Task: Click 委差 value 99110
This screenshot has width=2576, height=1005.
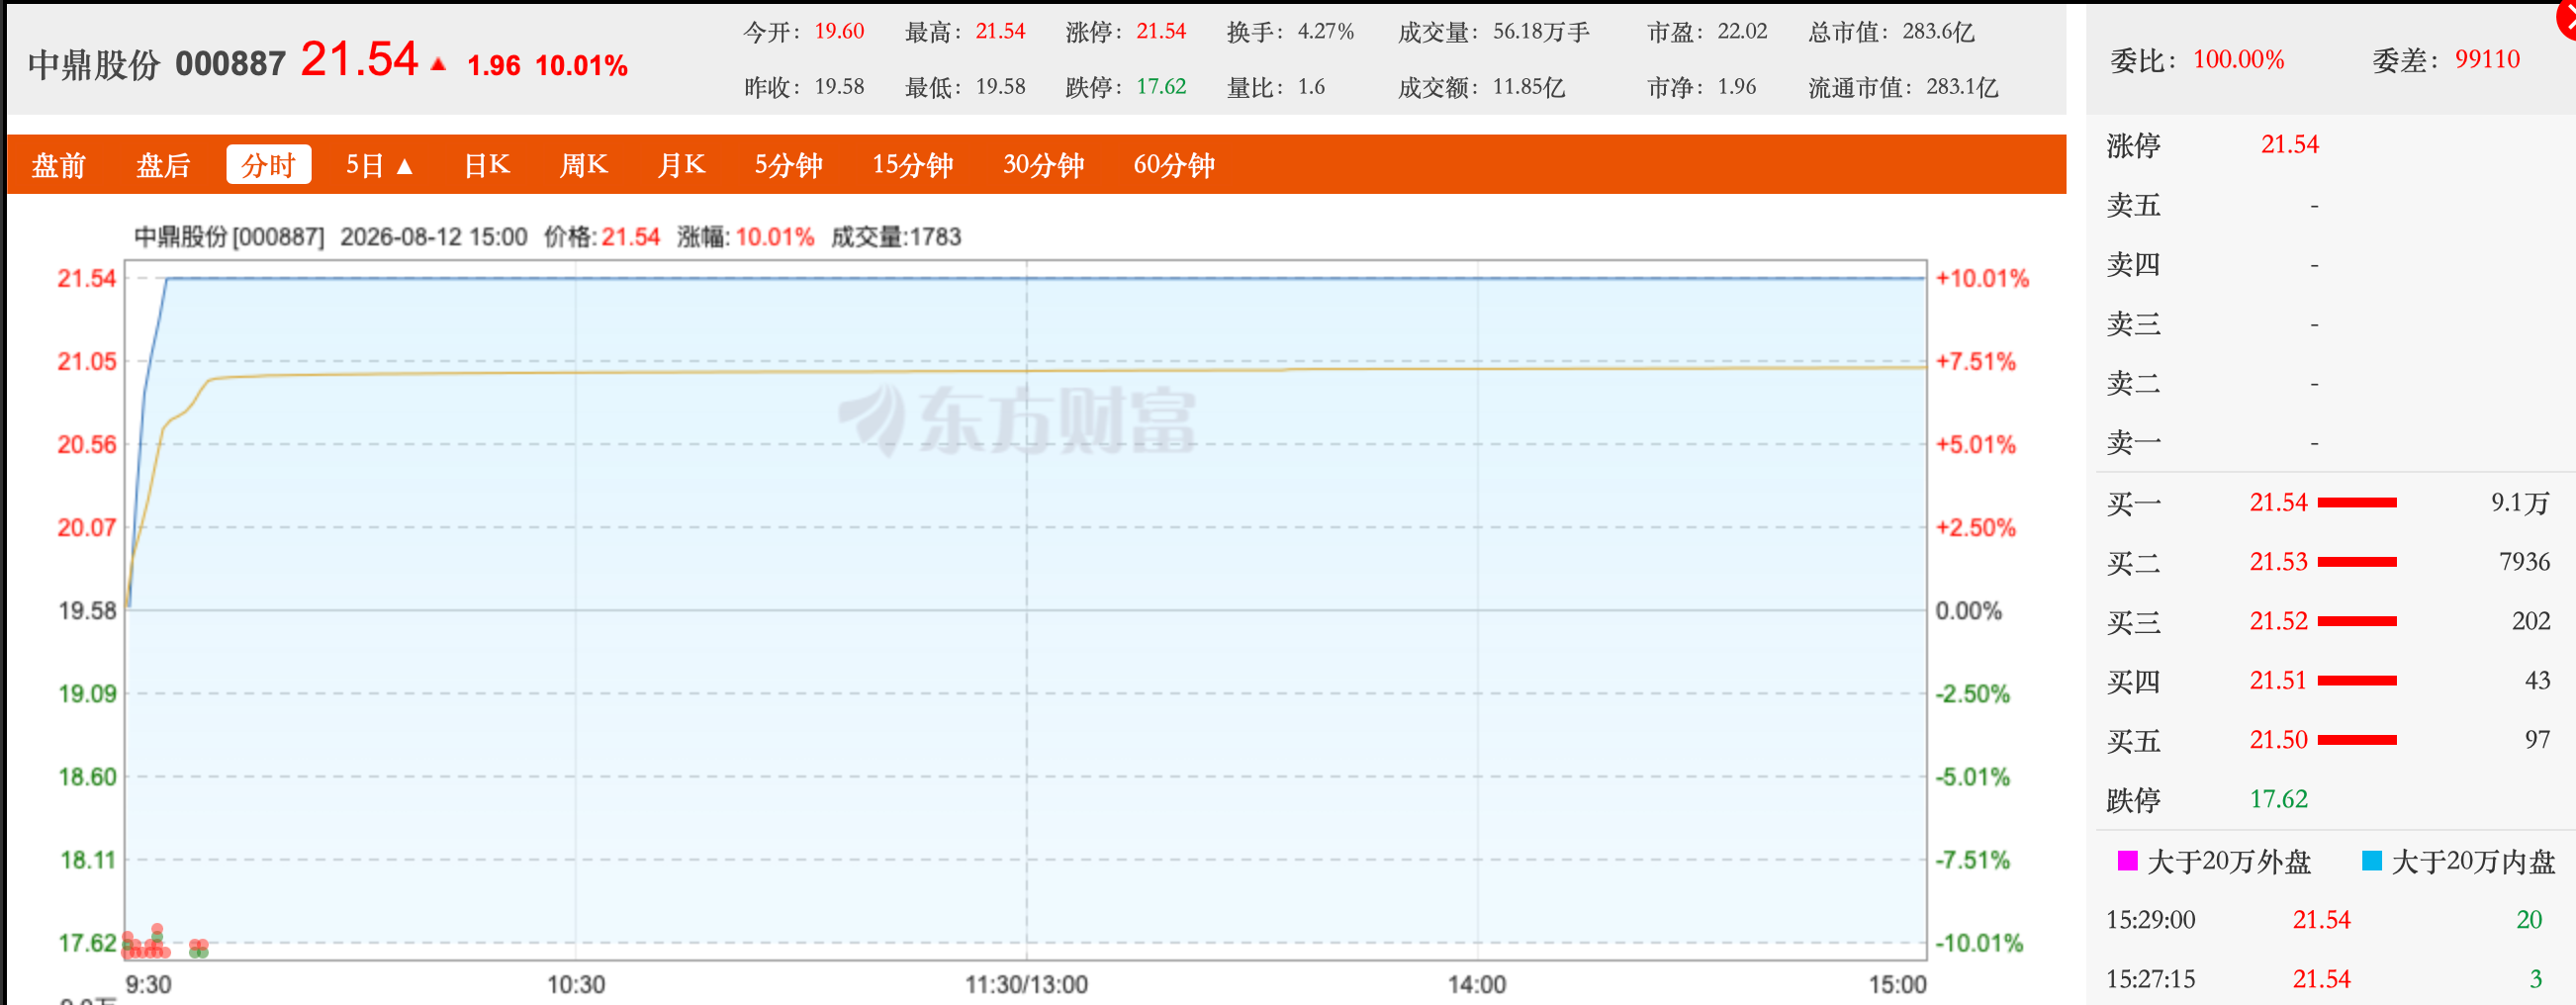Action: coord(2487,60)
